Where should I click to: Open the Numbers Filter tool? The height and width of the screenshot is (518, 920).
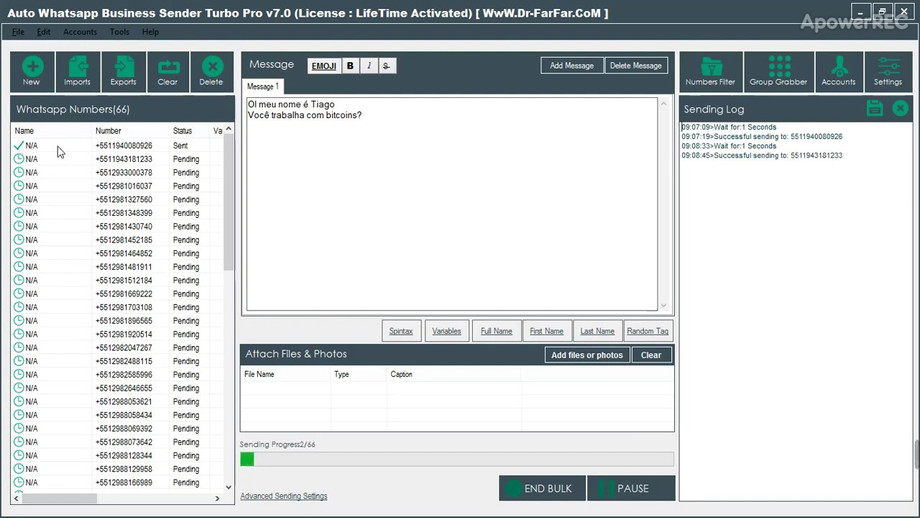point(710,71)
